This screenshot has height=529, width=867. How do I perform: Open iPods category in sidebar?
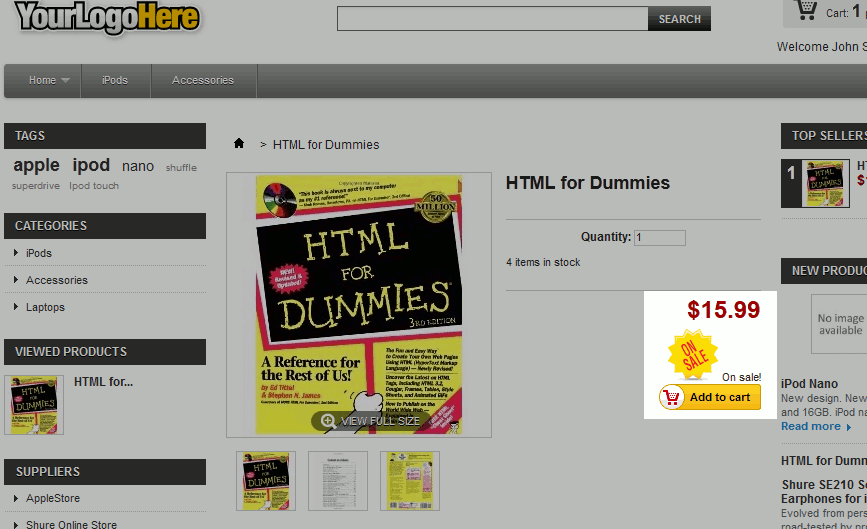(x=39, y=253)
